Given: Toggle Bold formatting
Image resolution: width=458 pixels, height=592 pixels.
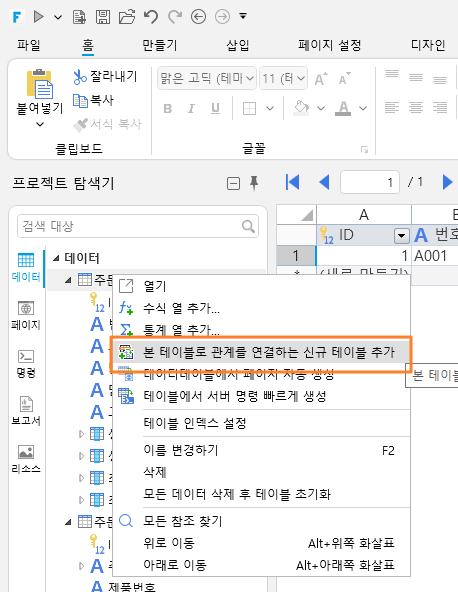Looking at the screenshot, I should pos(168,109).
